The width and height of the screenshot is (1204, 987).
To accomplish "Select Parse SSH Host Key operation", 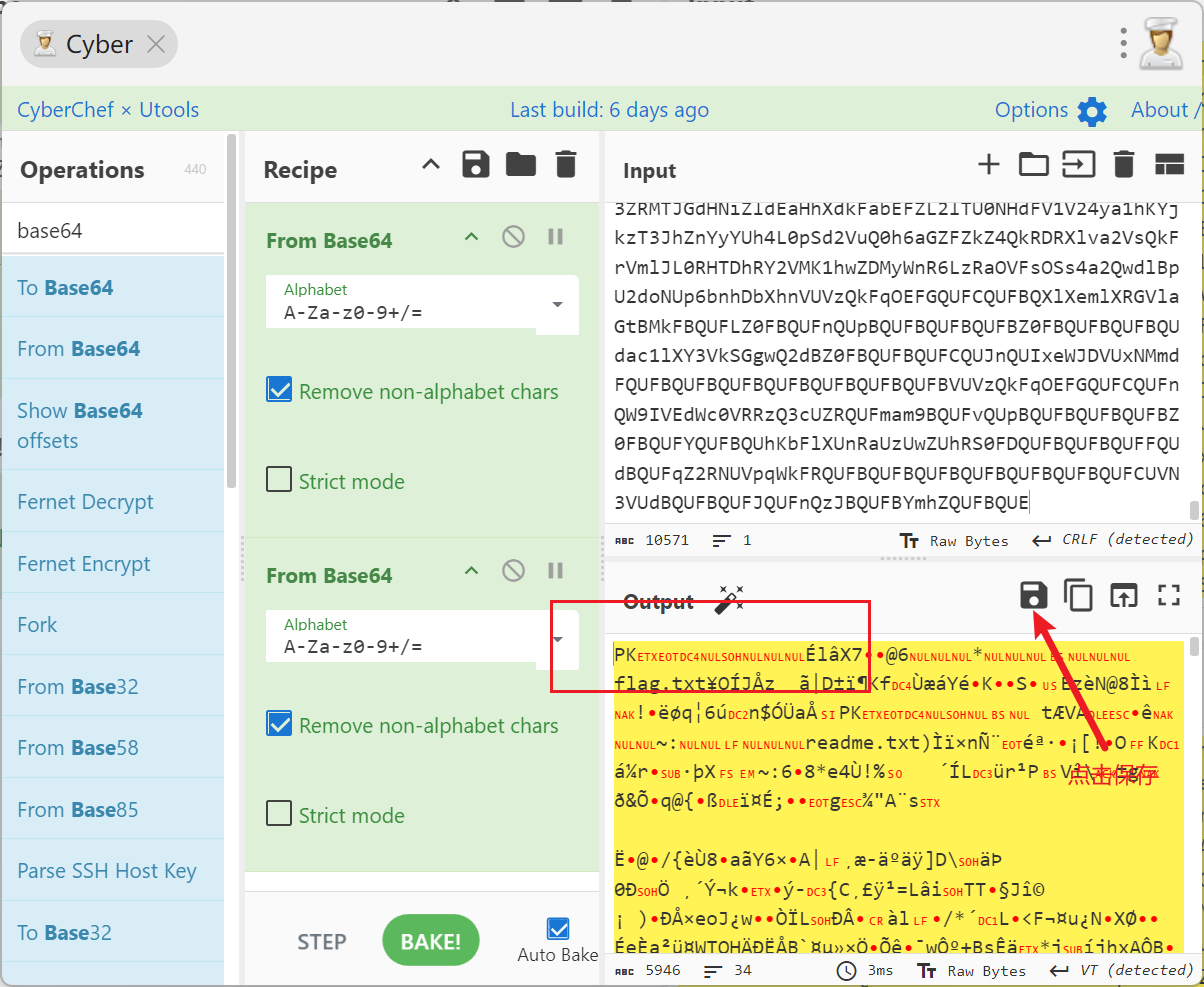I will coord(114,871).
